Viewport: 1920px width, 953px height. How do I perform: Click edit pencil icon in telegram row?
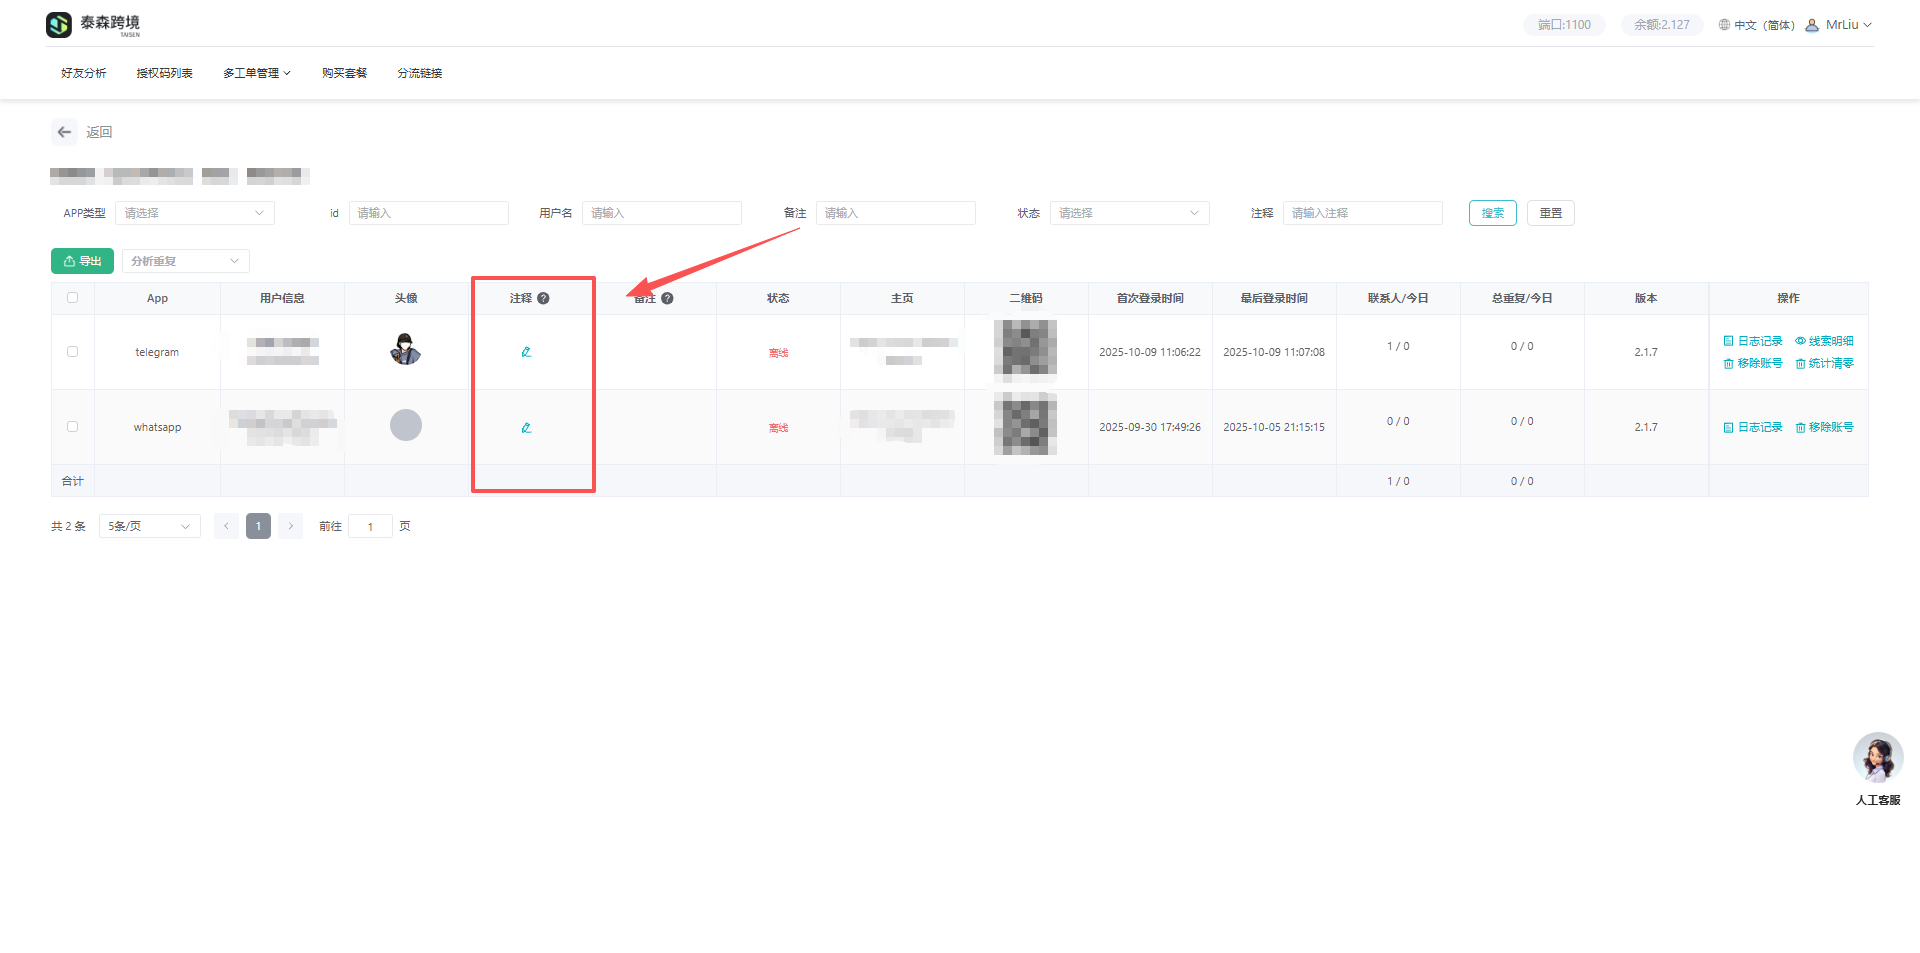click(526, 352)
